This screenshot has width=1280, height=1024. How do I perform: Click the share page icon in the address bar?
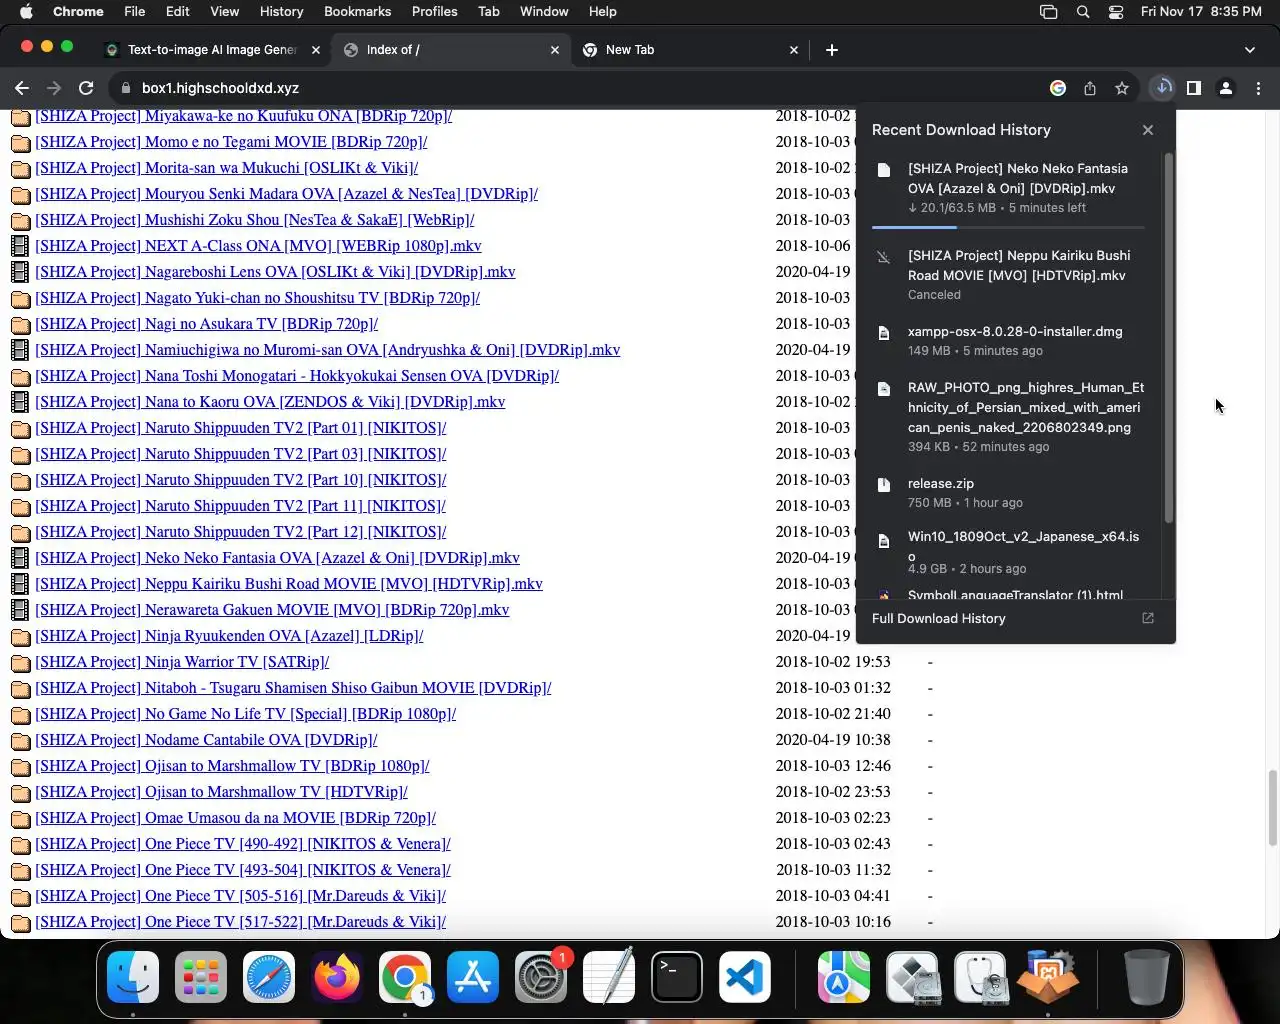coord(1090,88)
